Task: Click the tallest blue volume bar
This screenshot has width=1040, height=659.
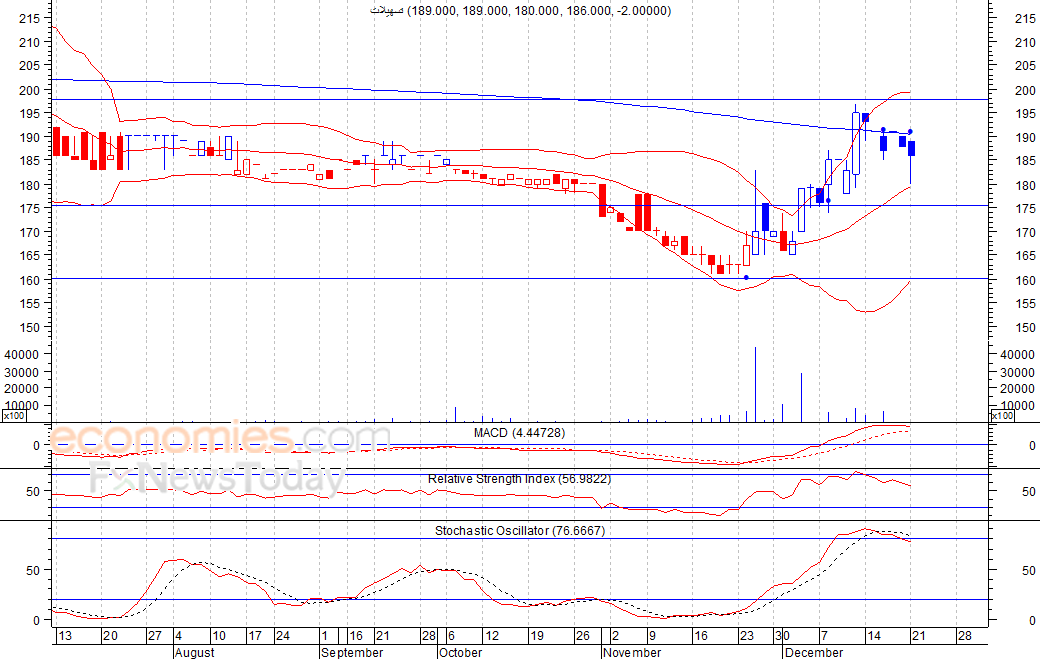Action: 755,384
